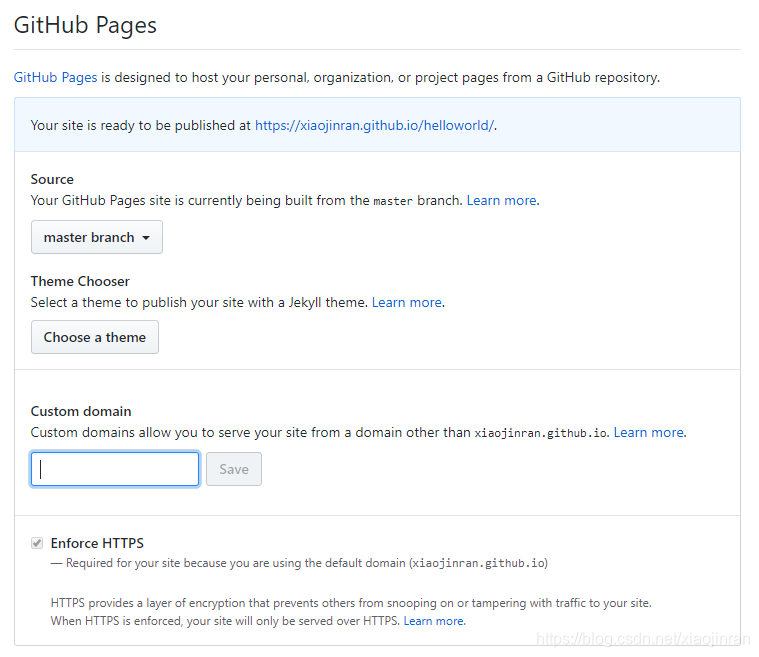Open the published site URL xiaojinran.github.io/helloworld
Image resolution: width=759 pixels, height=657 pixels.
coord(375,125)
